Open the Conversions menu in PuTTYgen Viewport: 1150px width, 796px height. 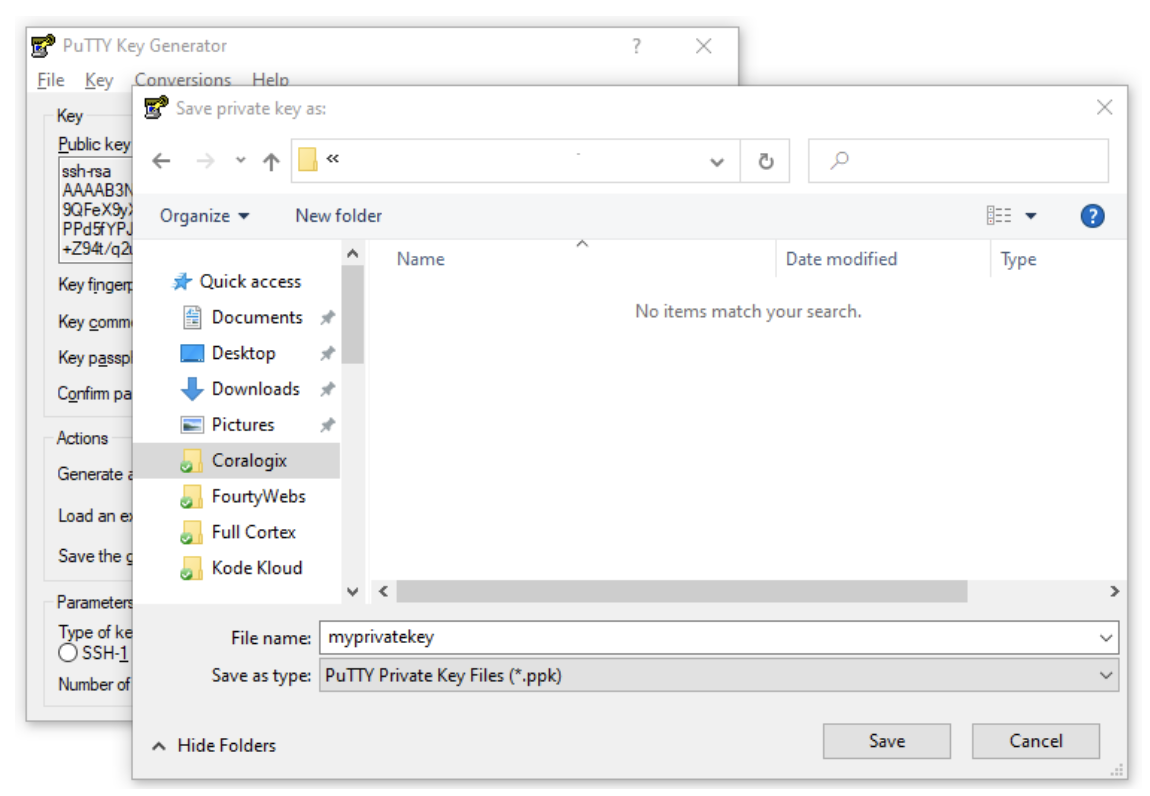183,79
